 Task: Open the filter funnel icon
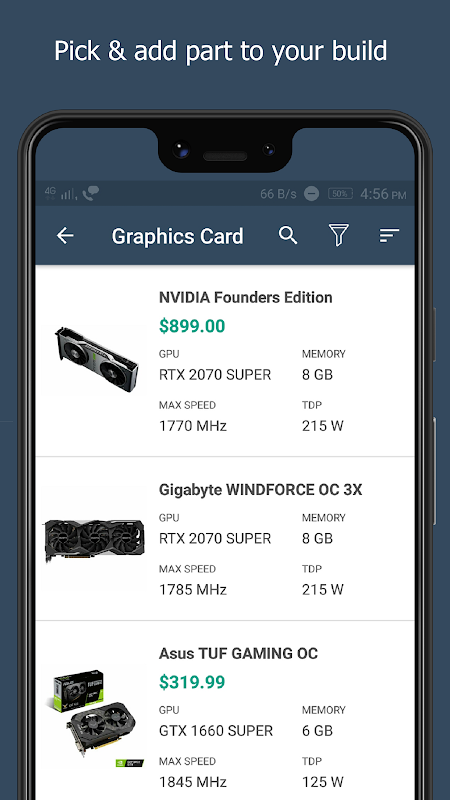pyautogui.click(x=338, y=235)
